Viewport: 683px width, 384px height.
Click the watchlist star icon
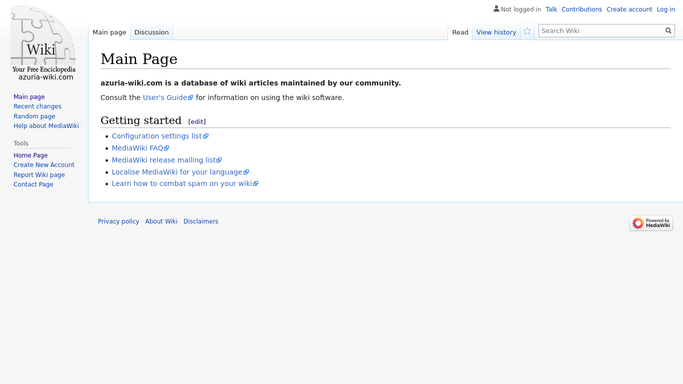[x=527, y=31]
